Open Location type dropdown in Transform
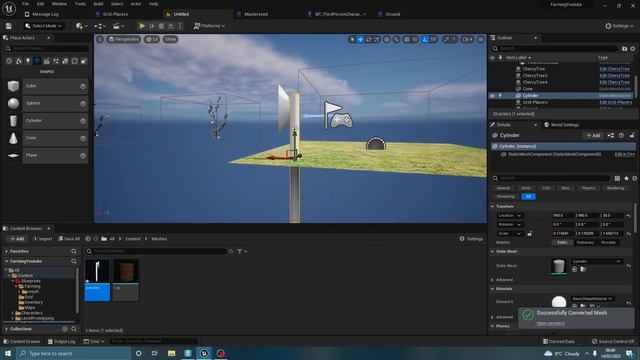This screenshot has width=640, height=360. tap(509, 216)
